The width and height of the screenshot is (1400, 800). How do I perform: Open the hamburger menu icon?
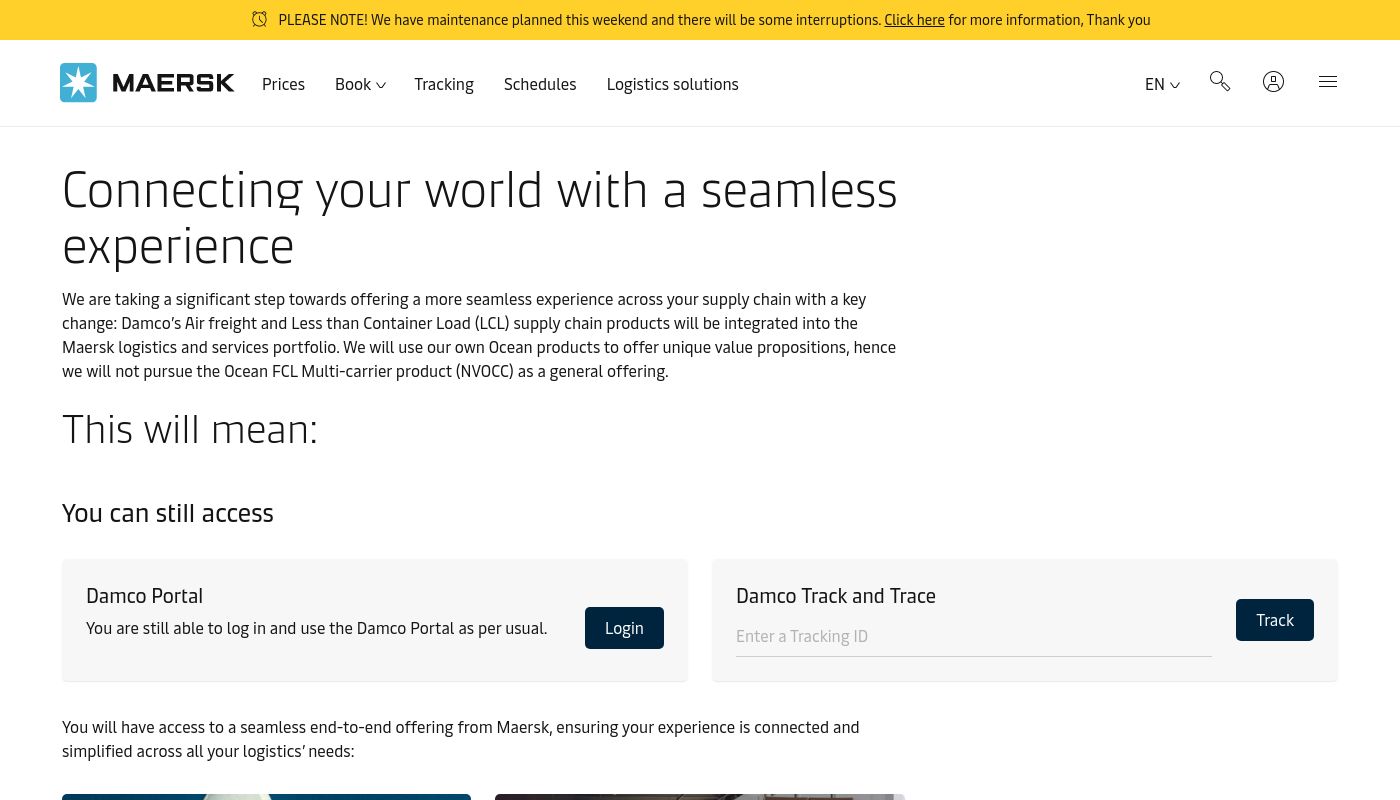pos(1328,82)
